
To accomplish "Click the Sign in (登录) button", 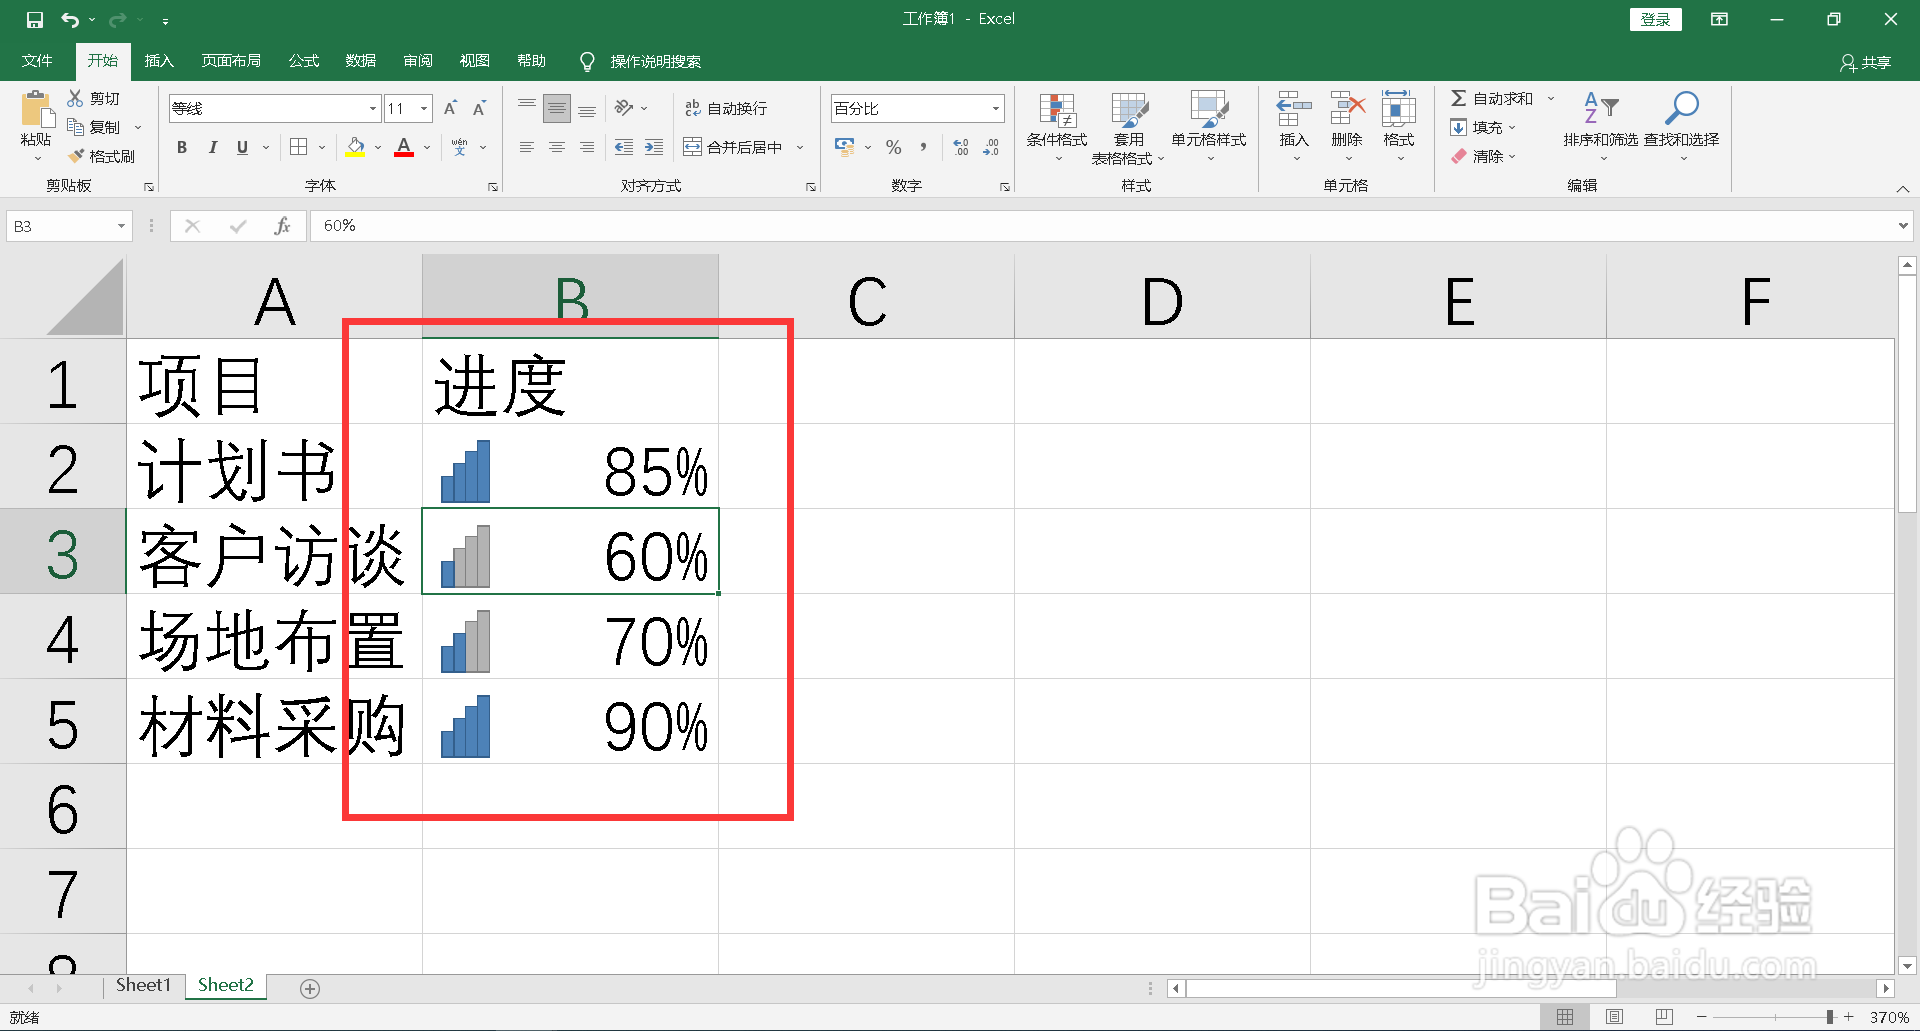I will 1655,20.
